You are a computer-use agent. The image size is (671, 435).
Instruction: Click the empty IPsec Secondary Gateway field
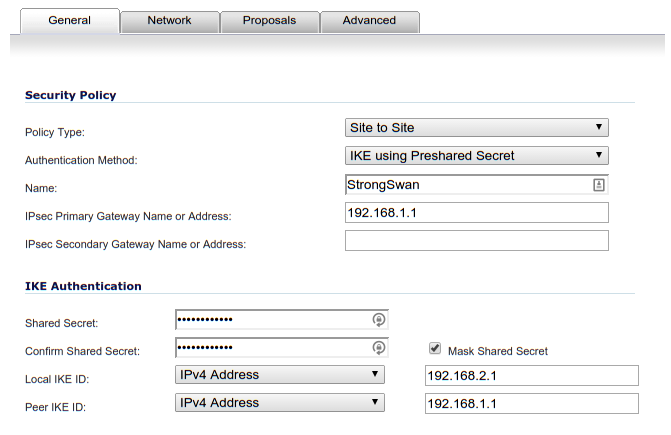click(x=476, y=241)
